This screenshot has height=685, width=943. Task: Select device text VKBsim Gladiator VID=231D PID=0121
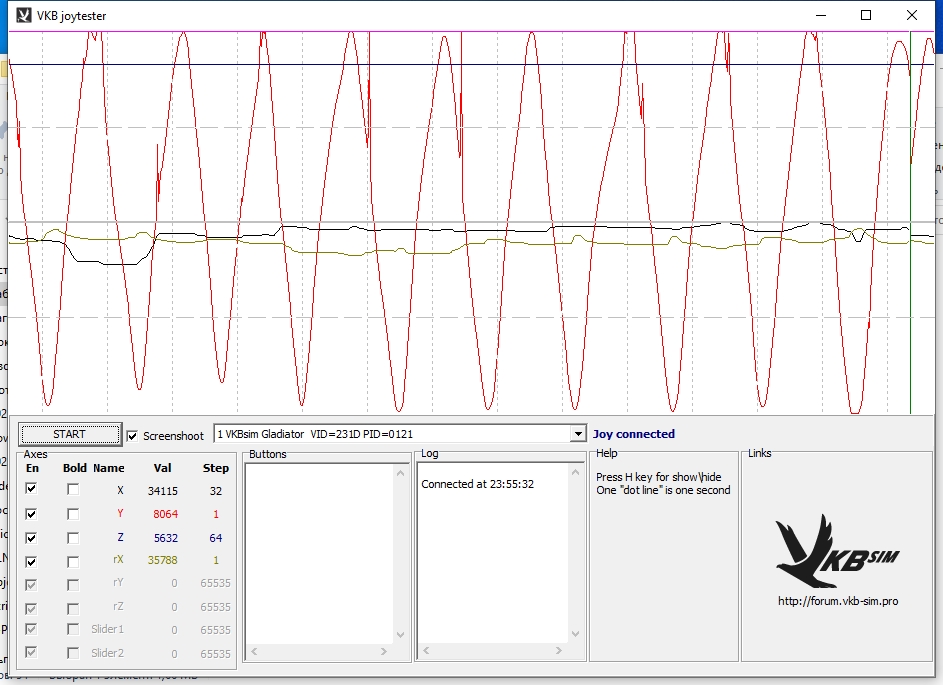(x=315, y=434)
